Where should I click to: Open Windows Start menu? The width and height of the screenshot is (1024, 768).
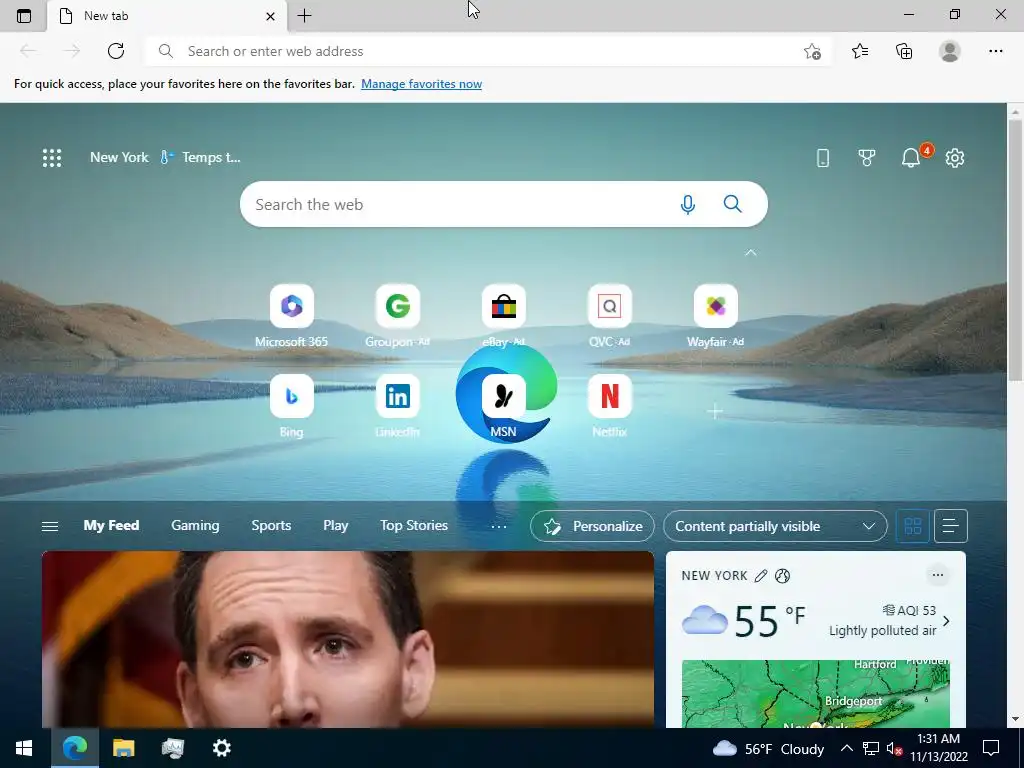[x=24, y=748]
